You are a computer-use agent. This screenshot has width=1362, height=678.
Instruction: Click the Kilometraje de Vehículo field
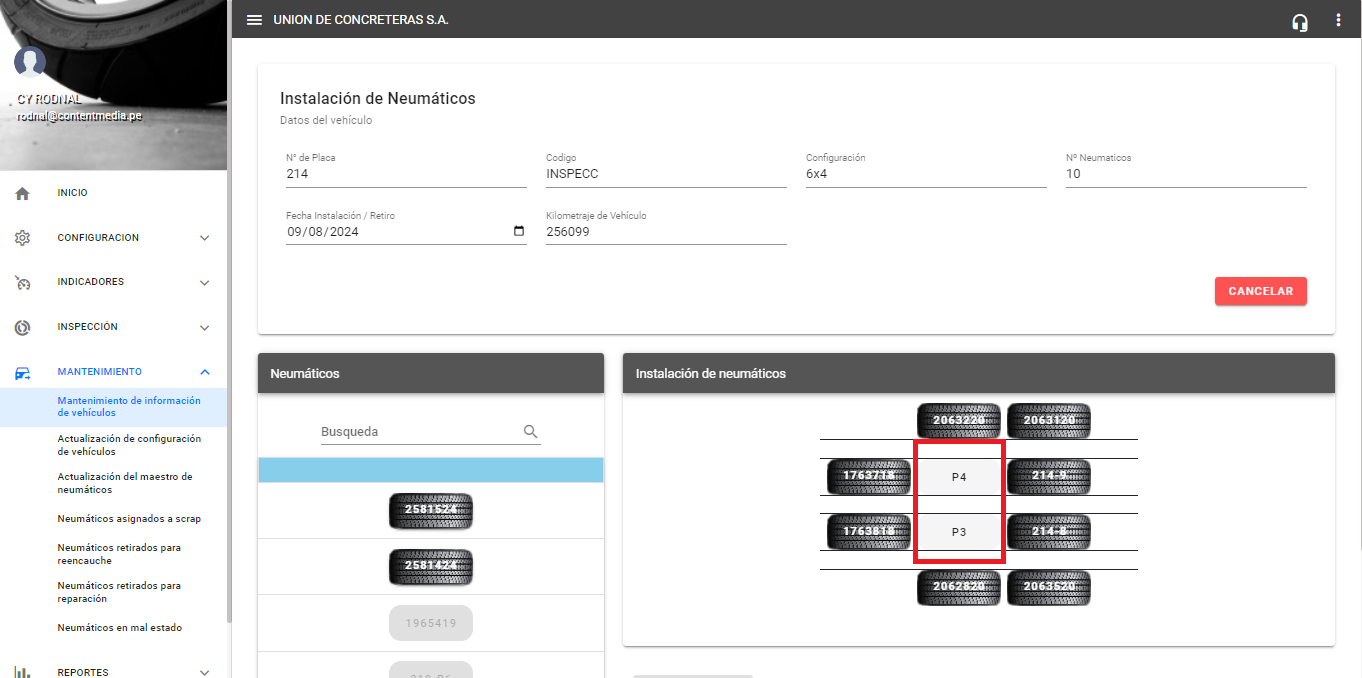click(x=665, y=232)
